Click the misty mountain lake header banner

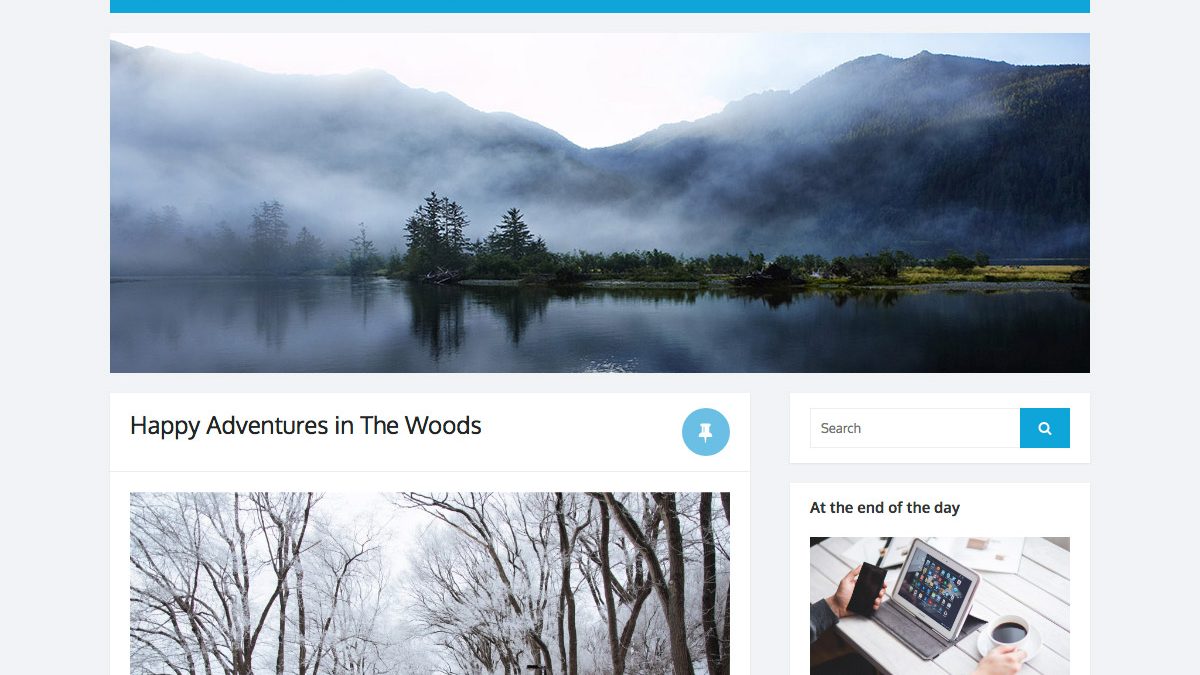[600, 203]
